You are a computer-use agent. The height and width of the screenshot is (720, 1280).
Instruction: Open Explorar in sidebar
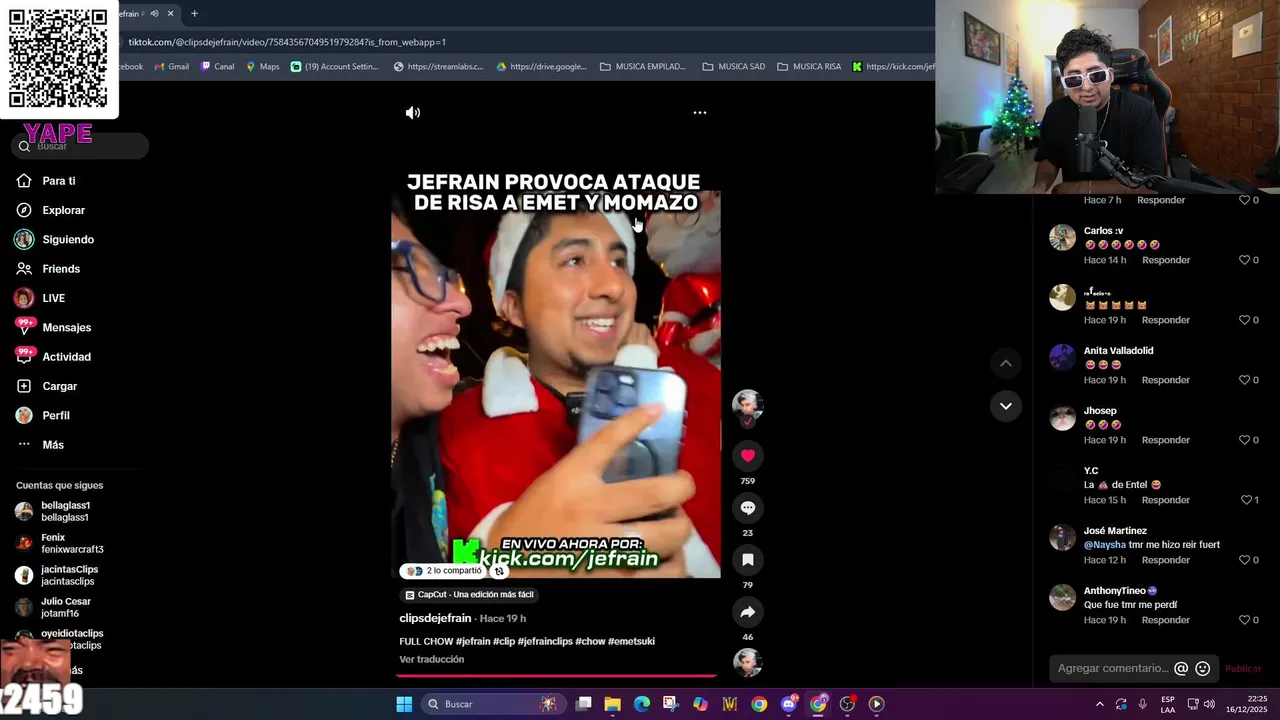coord(63,210)
